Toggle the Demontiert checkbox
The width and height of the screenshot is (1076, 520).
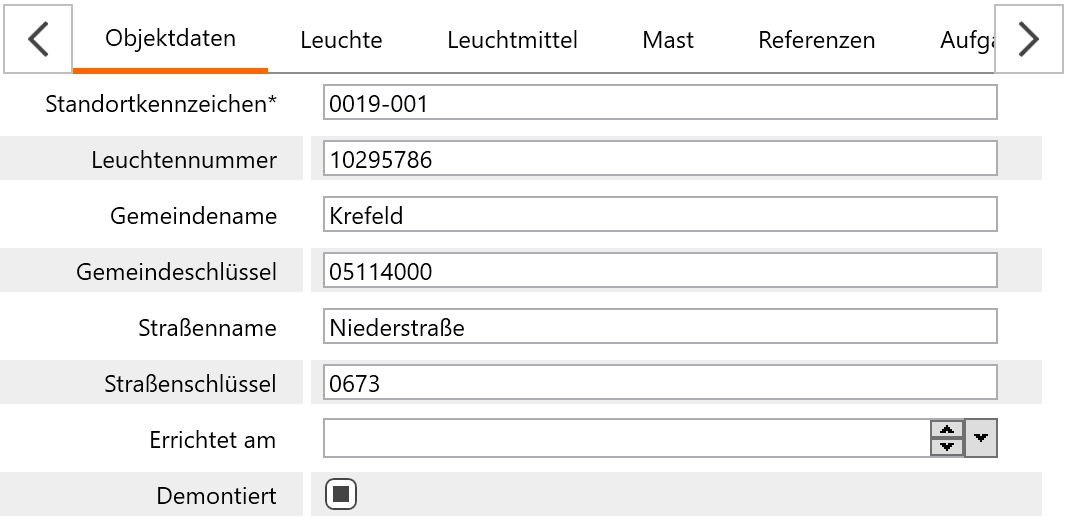coord(342,494)
